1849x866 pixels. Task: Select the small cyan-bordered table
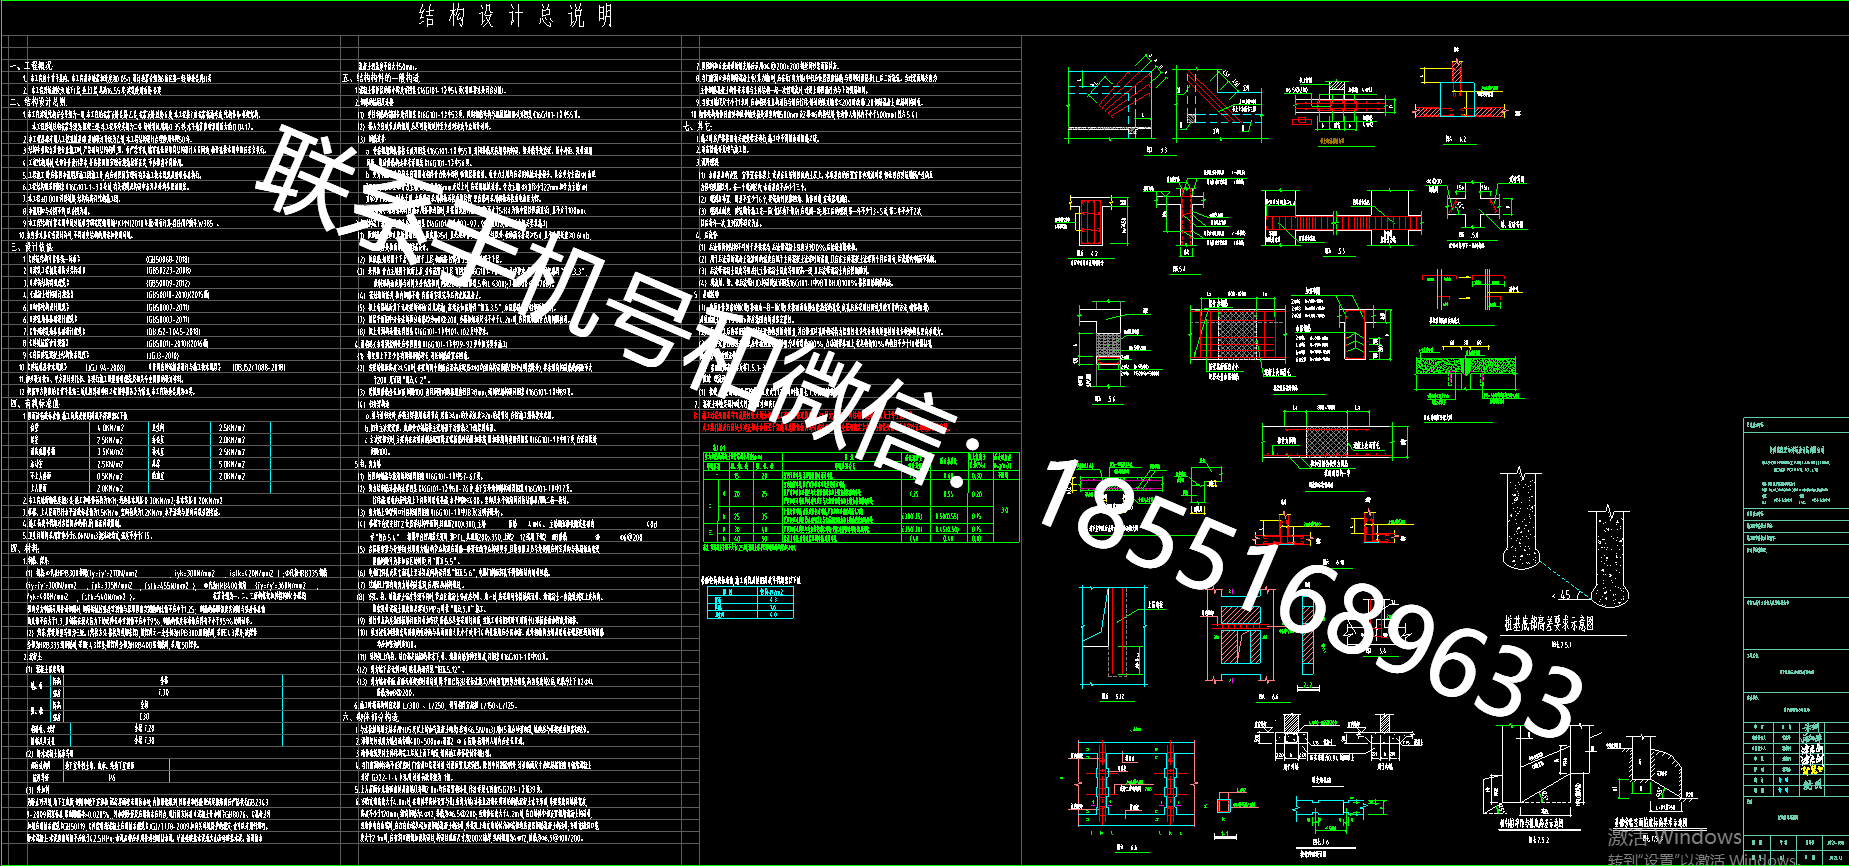(x=751, y=602)
